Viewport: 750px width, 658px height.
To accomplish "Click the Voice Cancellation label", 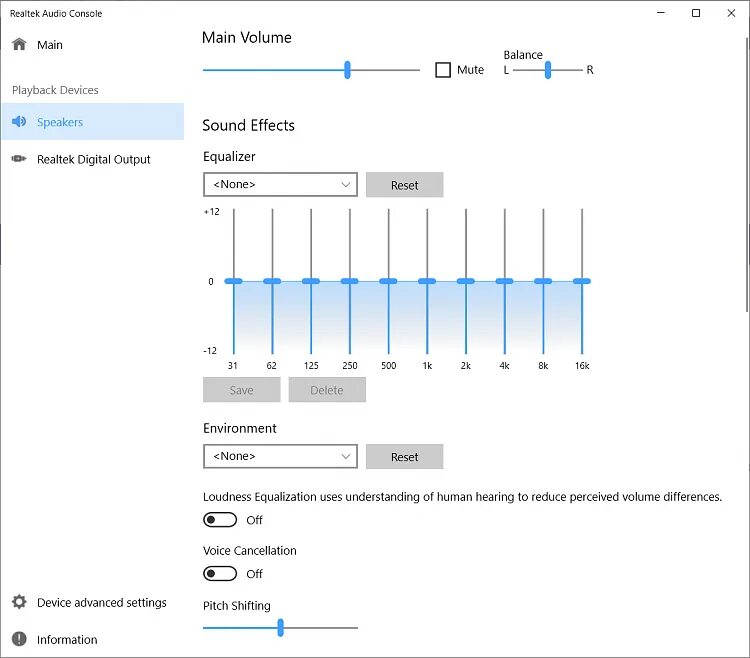I will click(x=250, y=550).
